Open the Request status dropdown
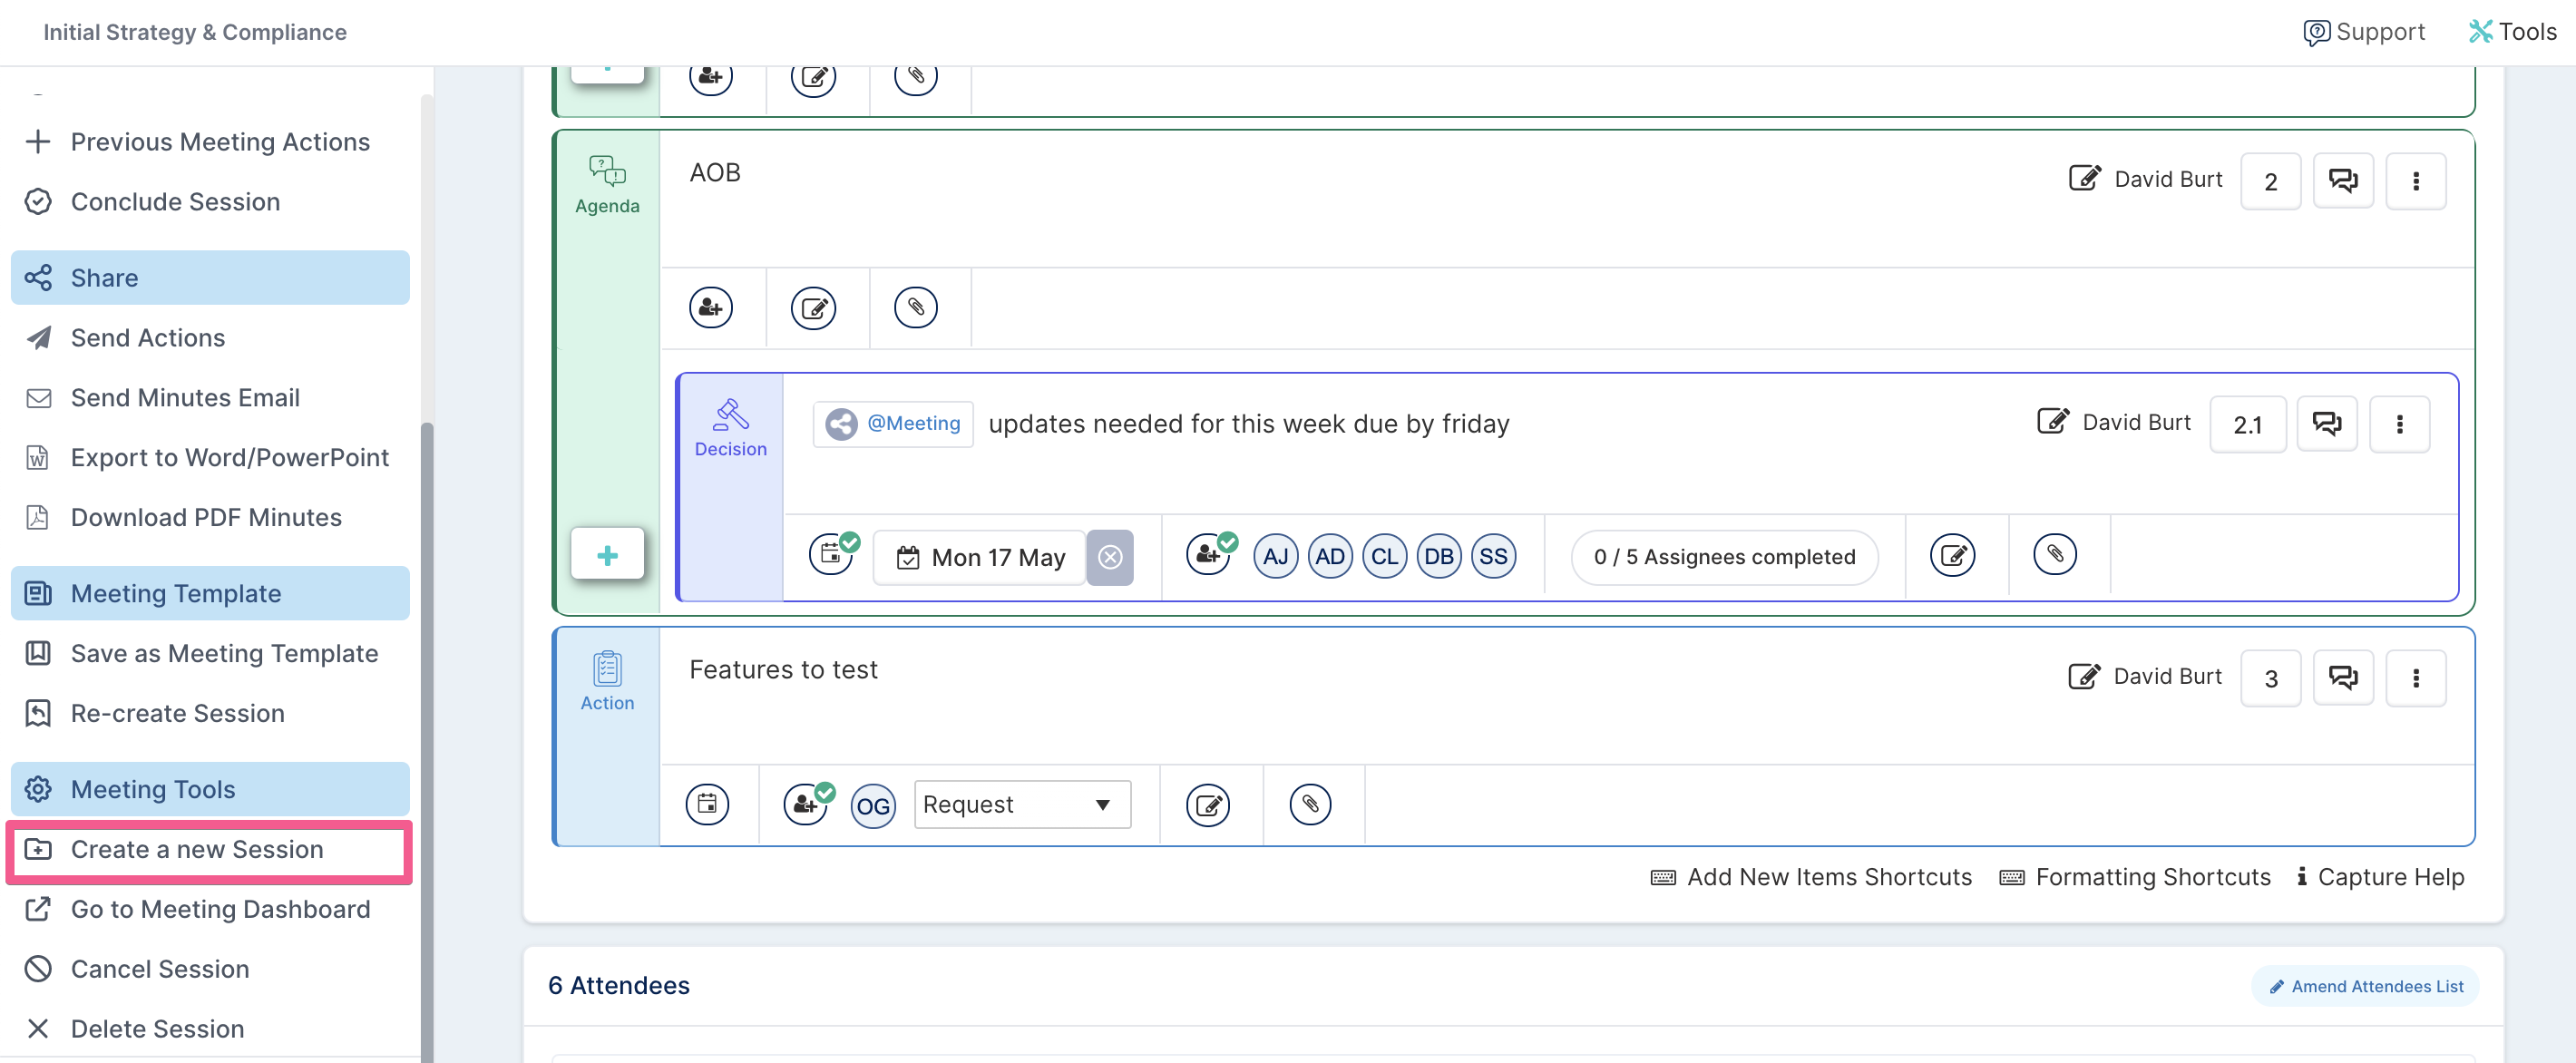This screenshot has height=1063, width=2576. pyautogui.click(x=1022, y=805)
